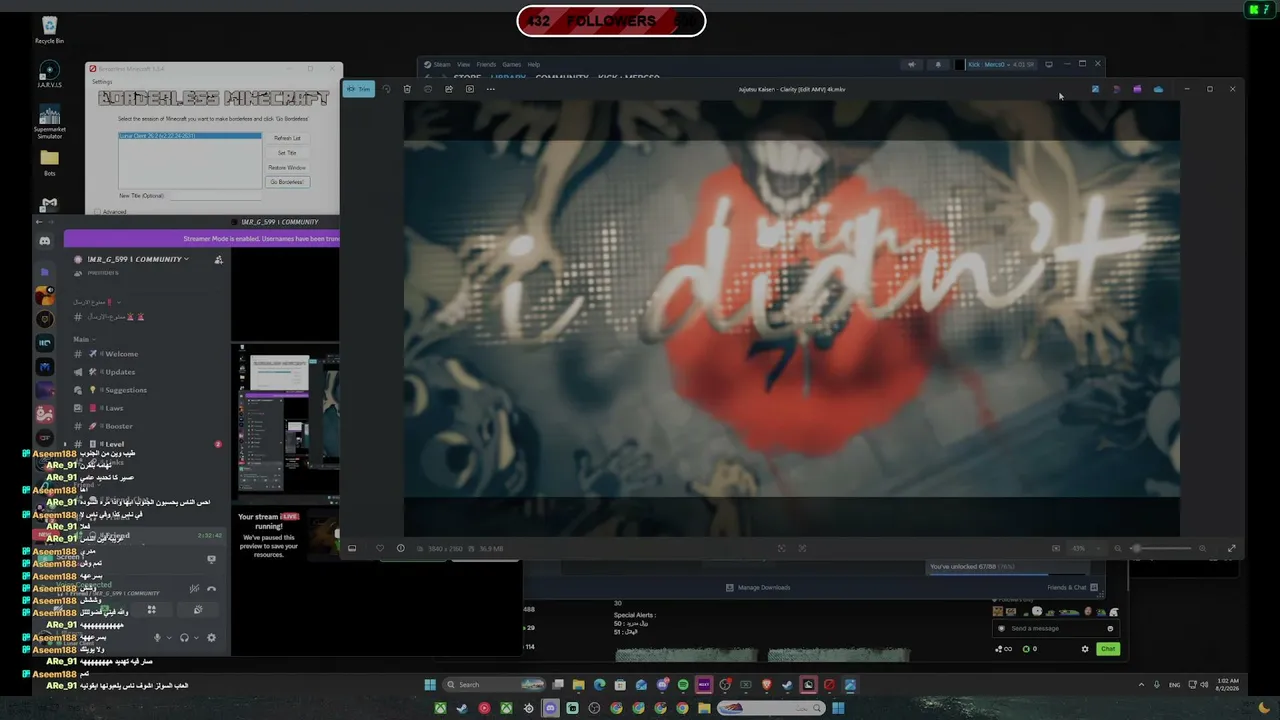1280x720 pixels.
Task: Open Steam from the taskbar
Action: click(x=788, y=685)
